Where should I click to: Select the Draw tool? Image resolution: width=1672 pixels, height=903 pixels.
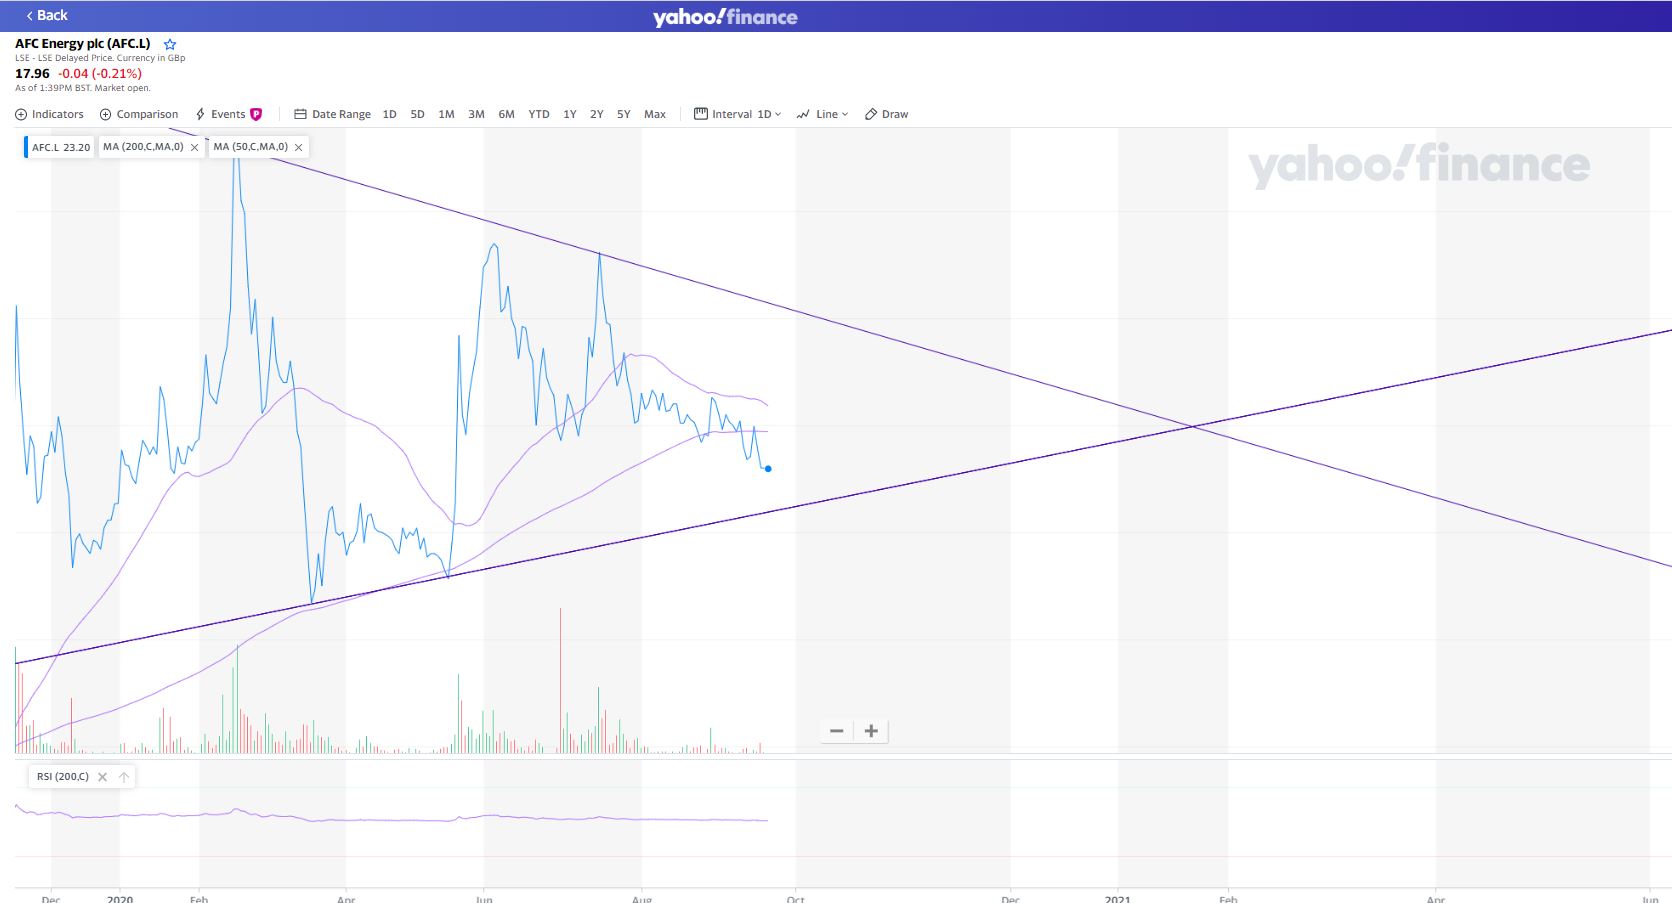pyautogui.click(x=886, y=114)
